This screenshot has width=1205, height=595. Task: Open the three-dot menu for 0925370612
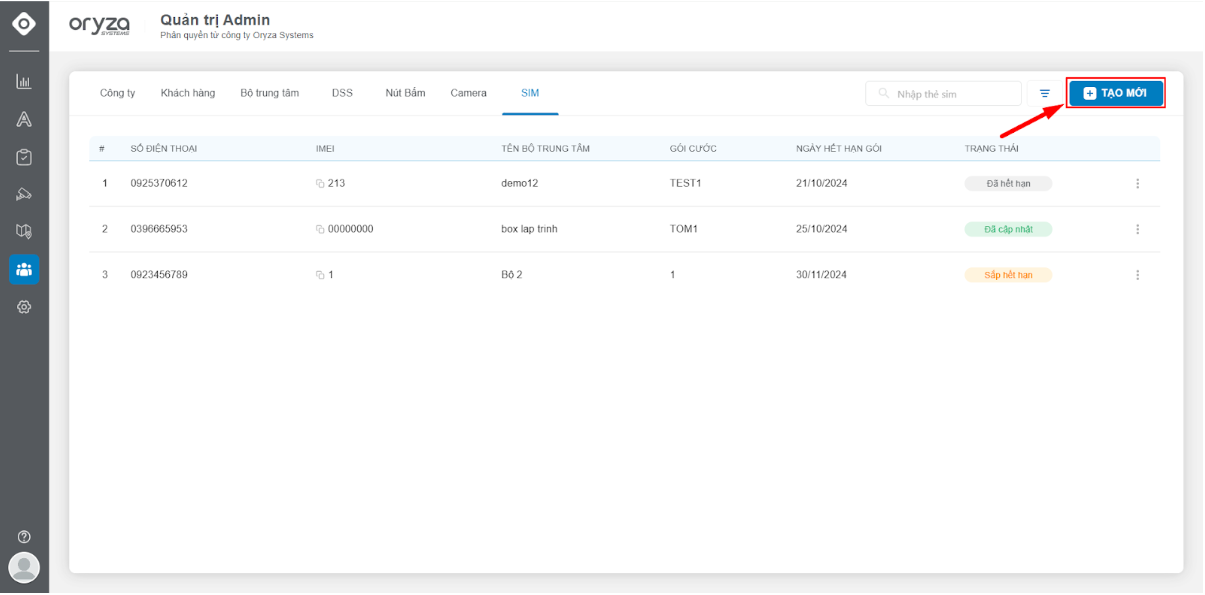click(1137, 184)
